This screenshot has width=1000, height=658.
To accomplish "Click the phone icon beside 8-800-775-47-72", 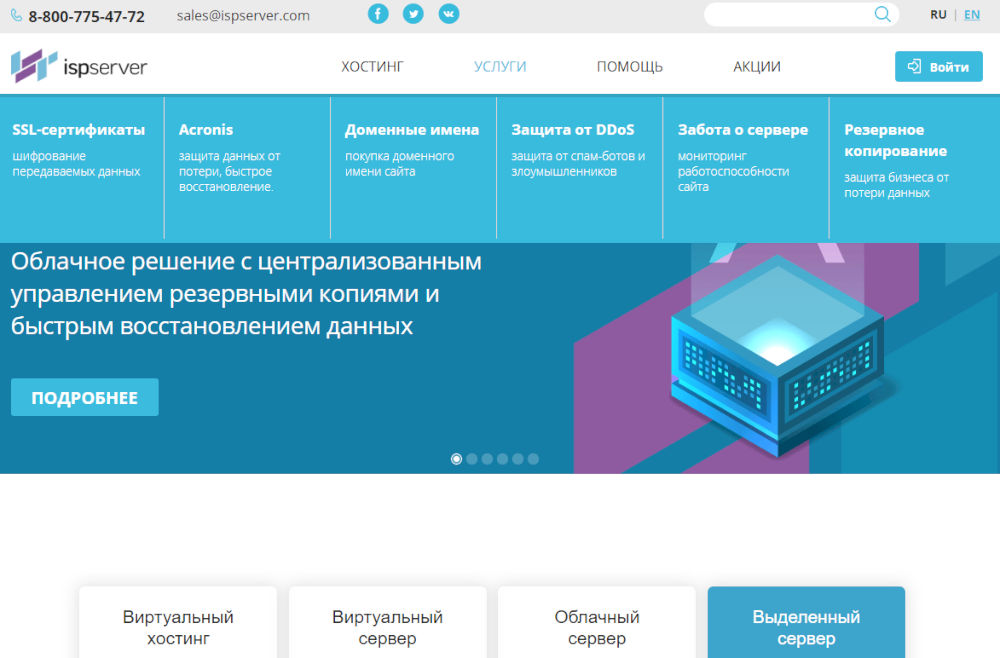I will pos(17,16).
